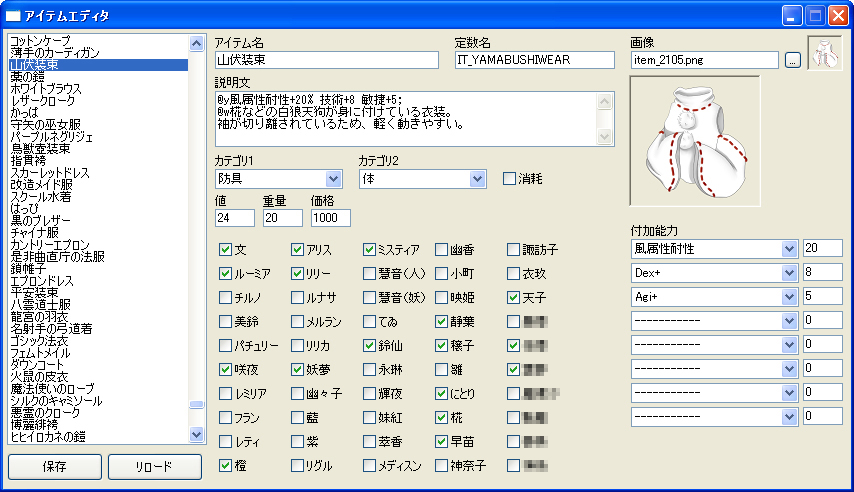
Task: Select コットンケープ in the item list
Action: click(42, 40)
